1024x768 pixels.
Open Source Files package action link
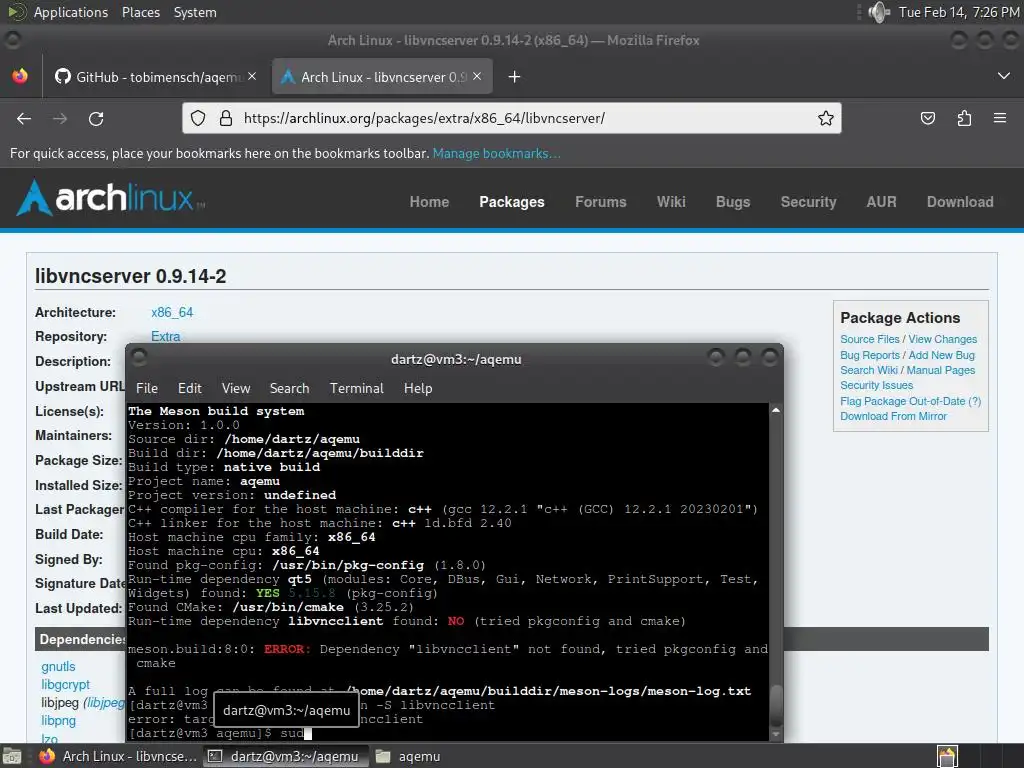click(869, 339)
